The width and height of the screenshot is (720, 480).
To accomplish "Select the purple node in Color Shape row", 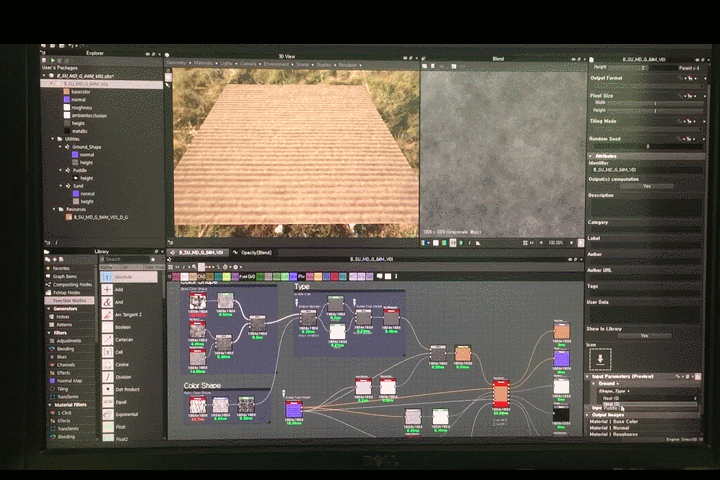I will (x=294, y=410).
